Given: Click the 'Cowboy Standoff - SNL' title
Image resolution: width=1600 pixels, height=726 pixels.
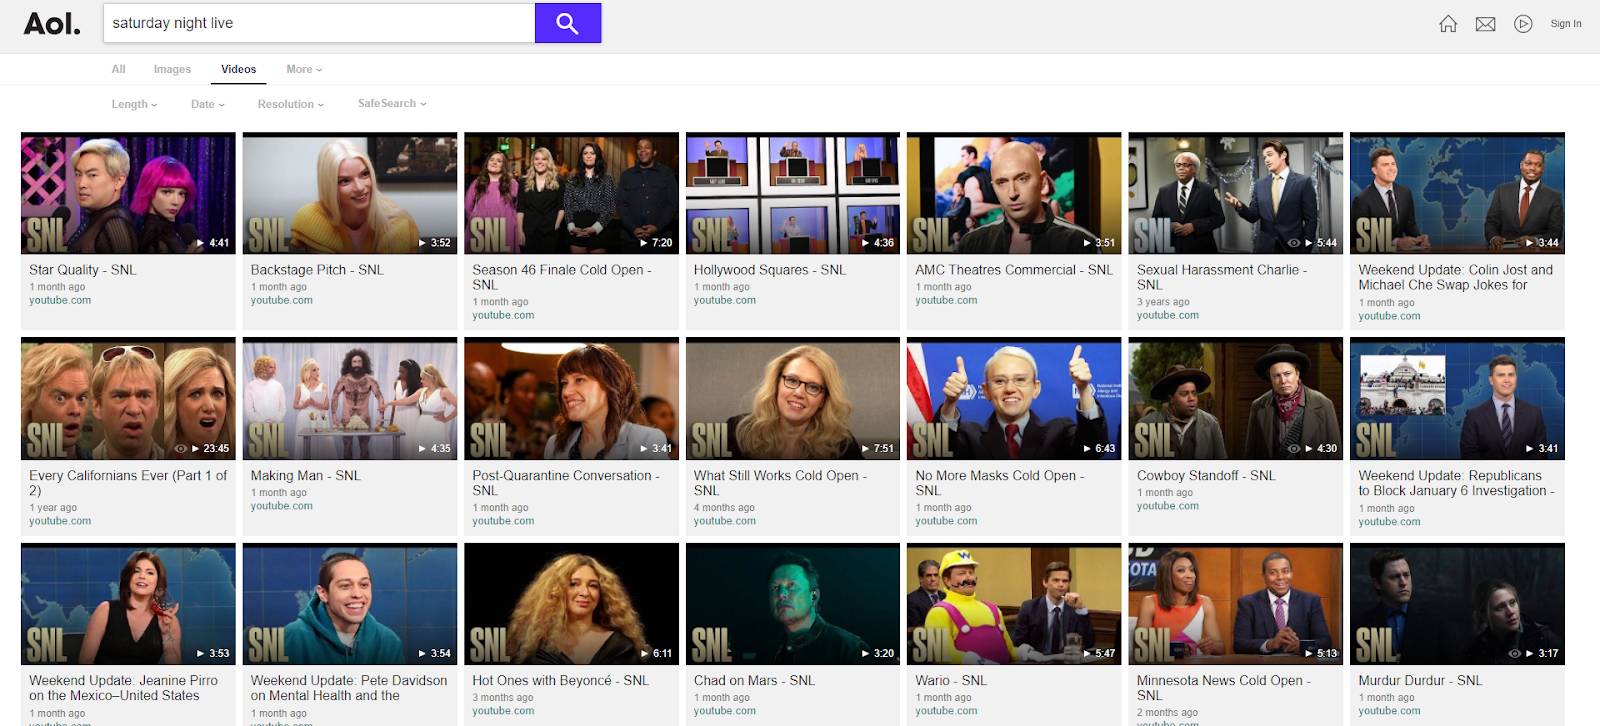Looking at the screenshot, I should (1206, 476).
